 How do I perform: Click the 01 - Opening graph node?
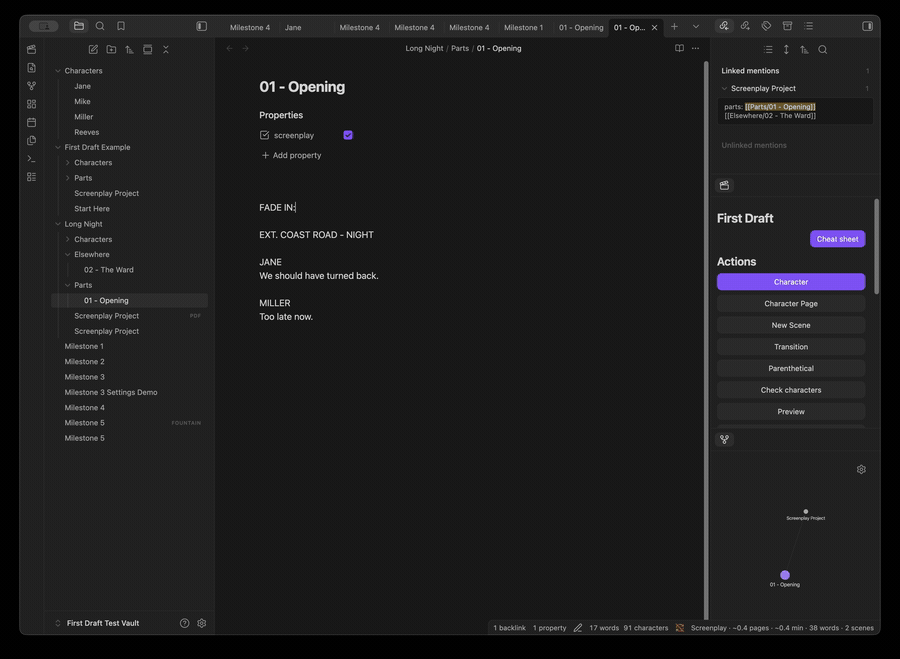tap(785, 575)
